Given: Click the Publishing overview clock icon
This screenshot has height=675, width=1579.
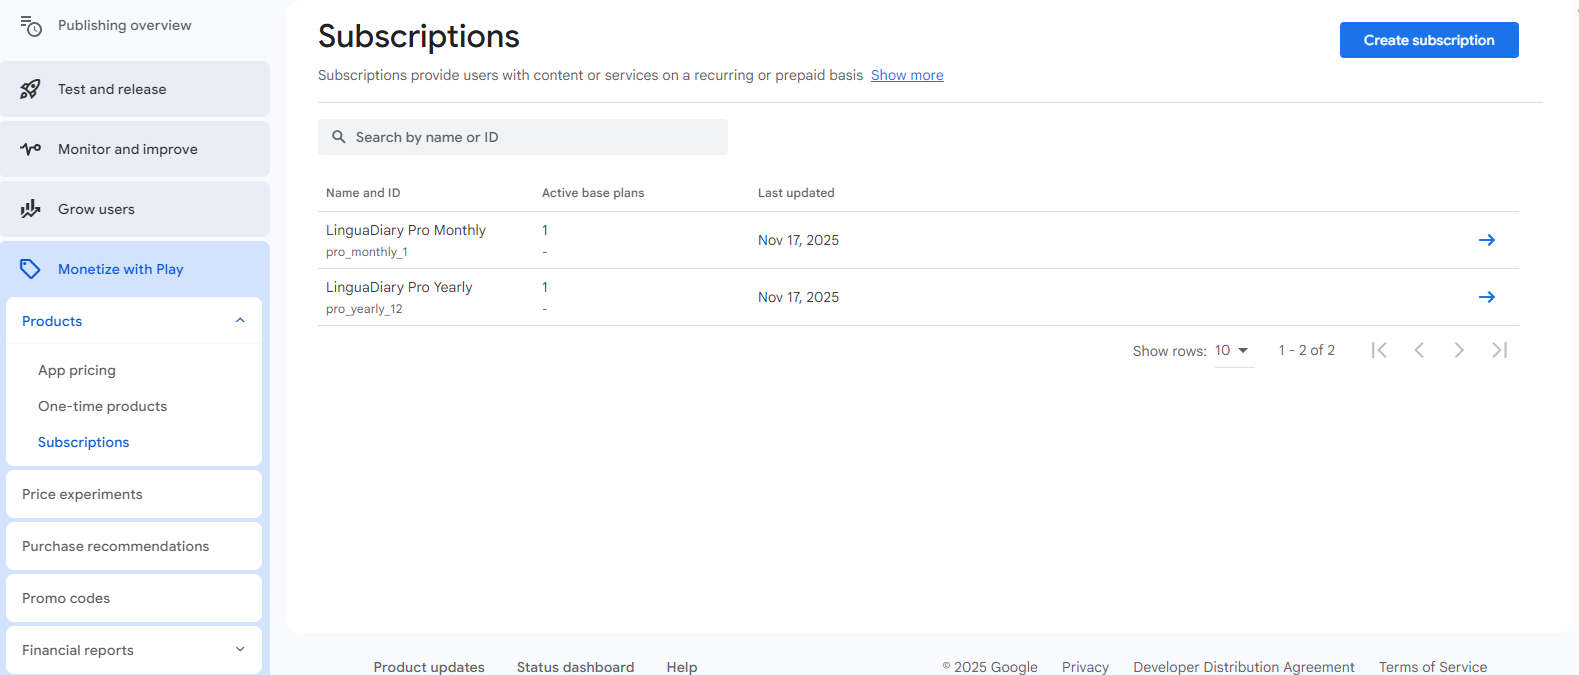Looking at the screenshot, I should 31,26.
